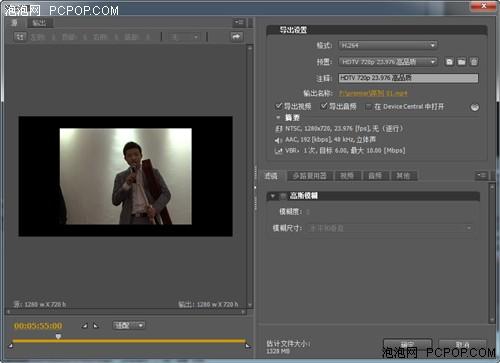Select the 滤镜 tab

pos(271,176)
